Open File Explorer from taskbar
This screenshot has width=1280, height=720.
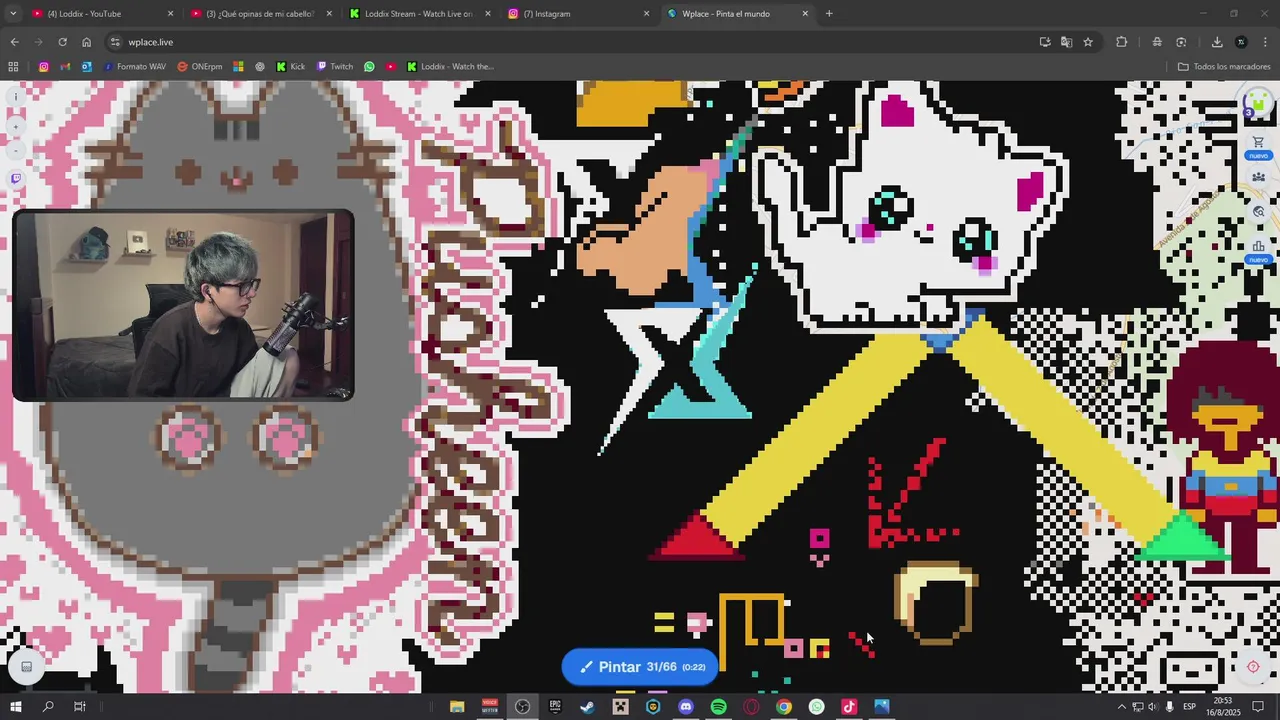[x=457, y=707]
